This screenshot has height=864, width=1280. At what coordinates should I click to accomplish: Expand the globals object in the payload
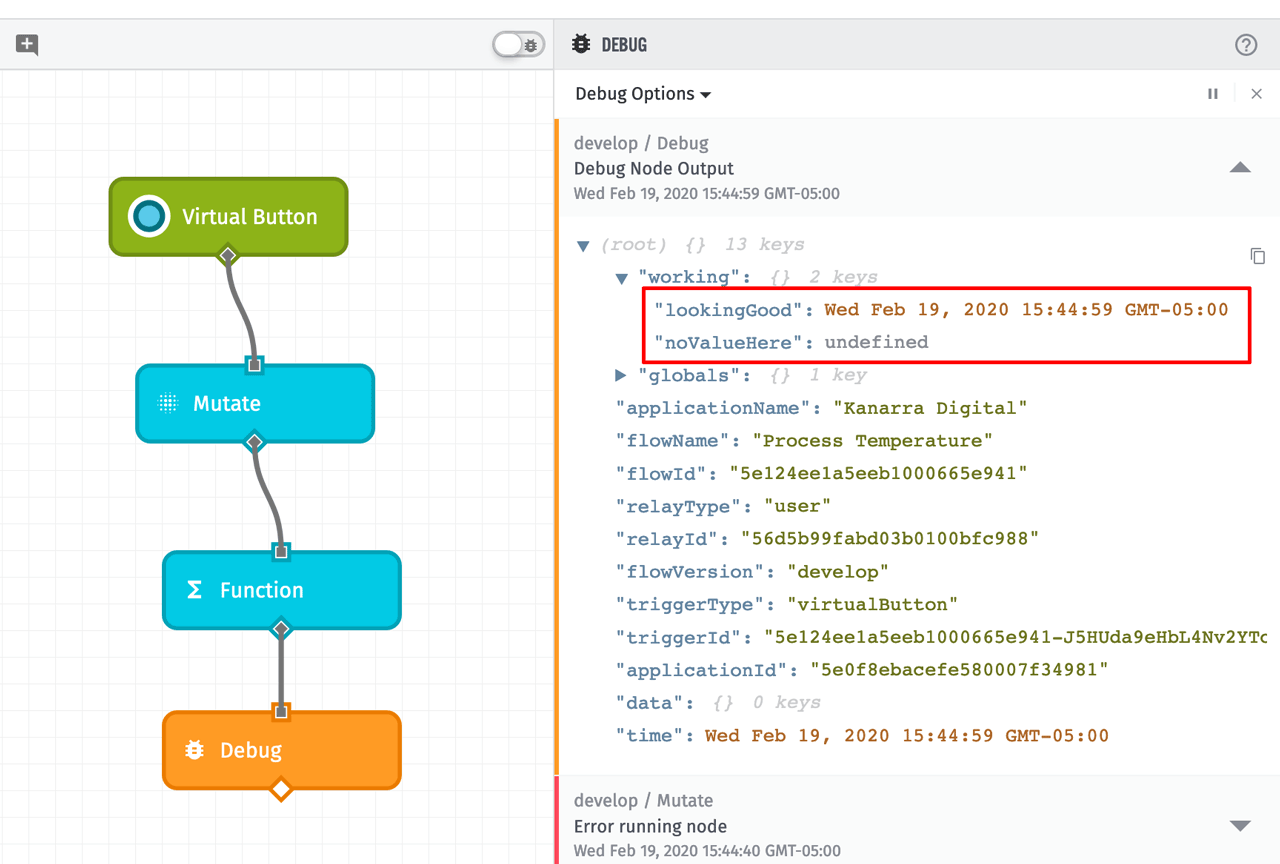[x=621, y=375]
